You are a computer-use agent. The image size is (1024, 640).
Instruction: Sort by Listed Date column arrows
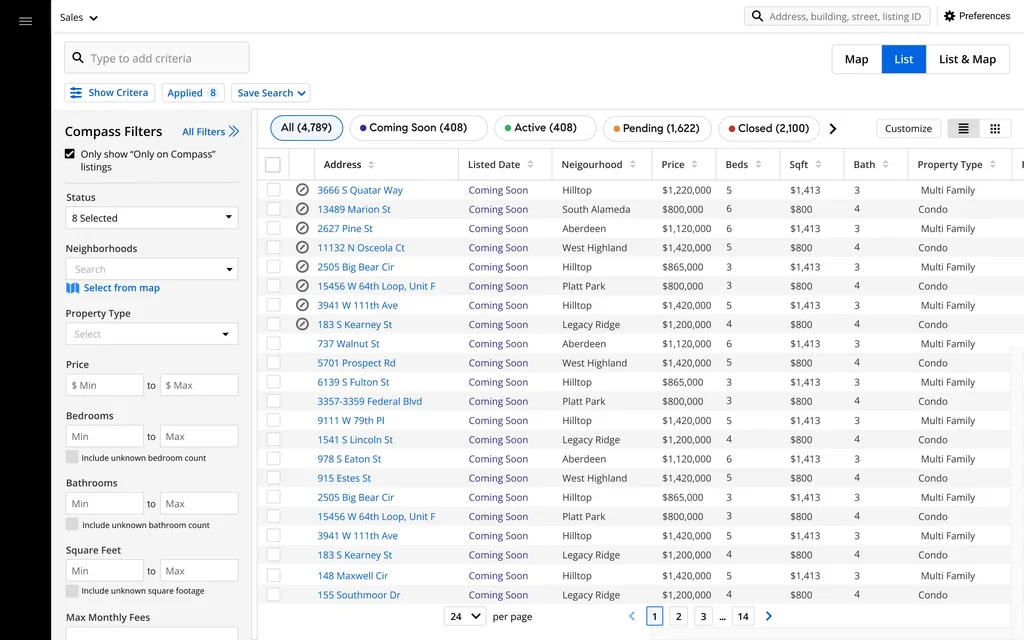[530, 165]
